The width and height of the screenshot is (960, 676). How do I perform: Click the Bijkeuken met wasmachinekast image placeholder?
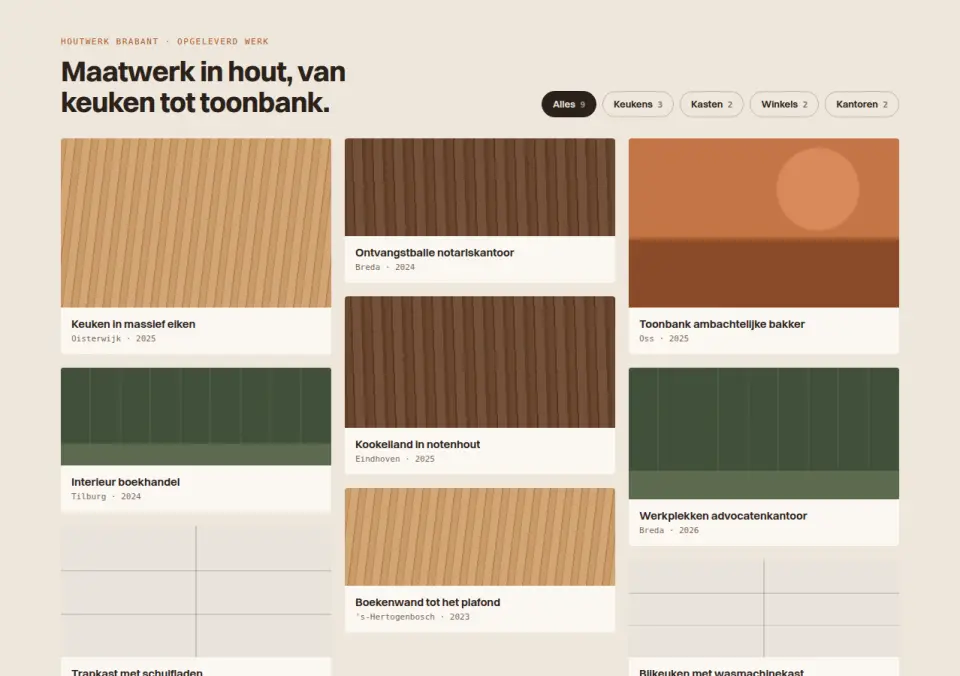[764, 608]
